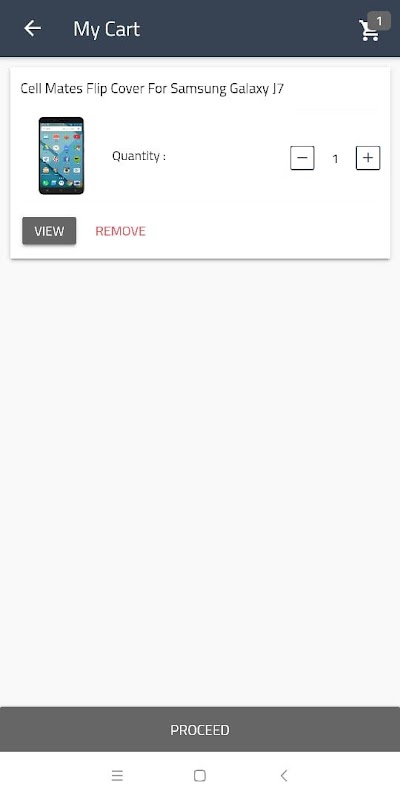Select the Cell Mates Flip Cover title
Screen dimensions: 400x800
click(152, 89)
